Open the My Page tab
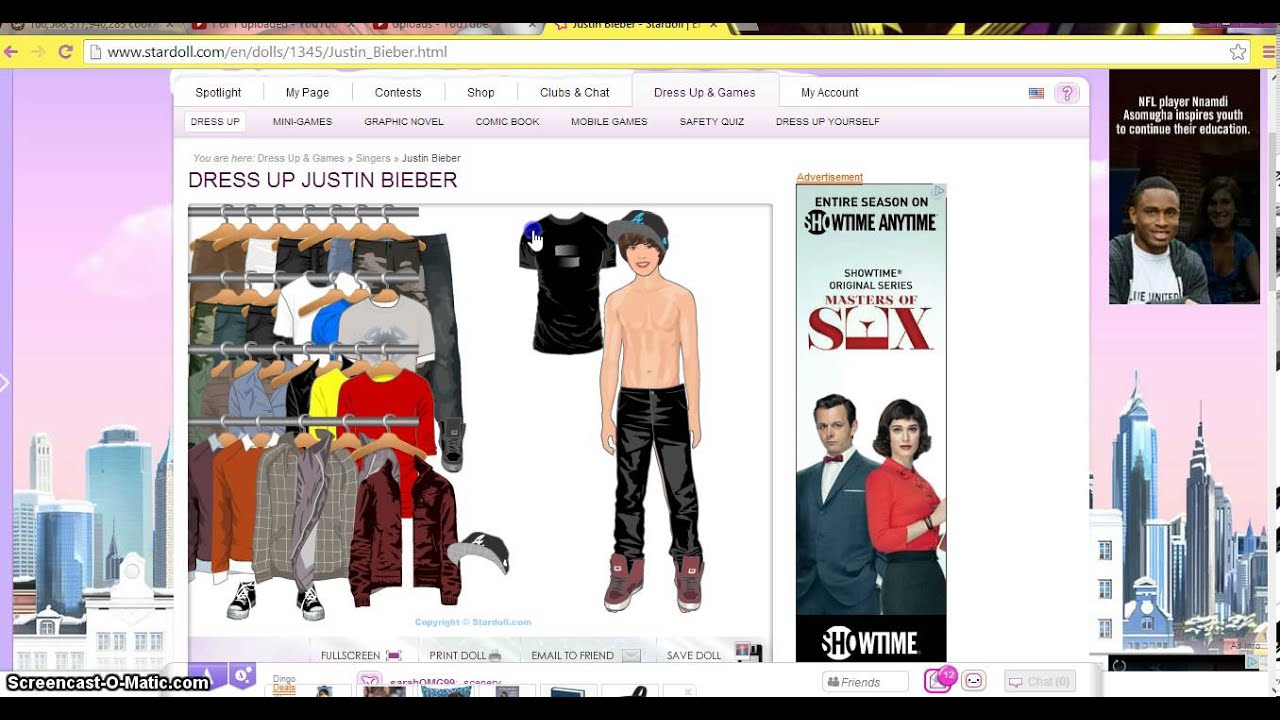 pos(307,93)
